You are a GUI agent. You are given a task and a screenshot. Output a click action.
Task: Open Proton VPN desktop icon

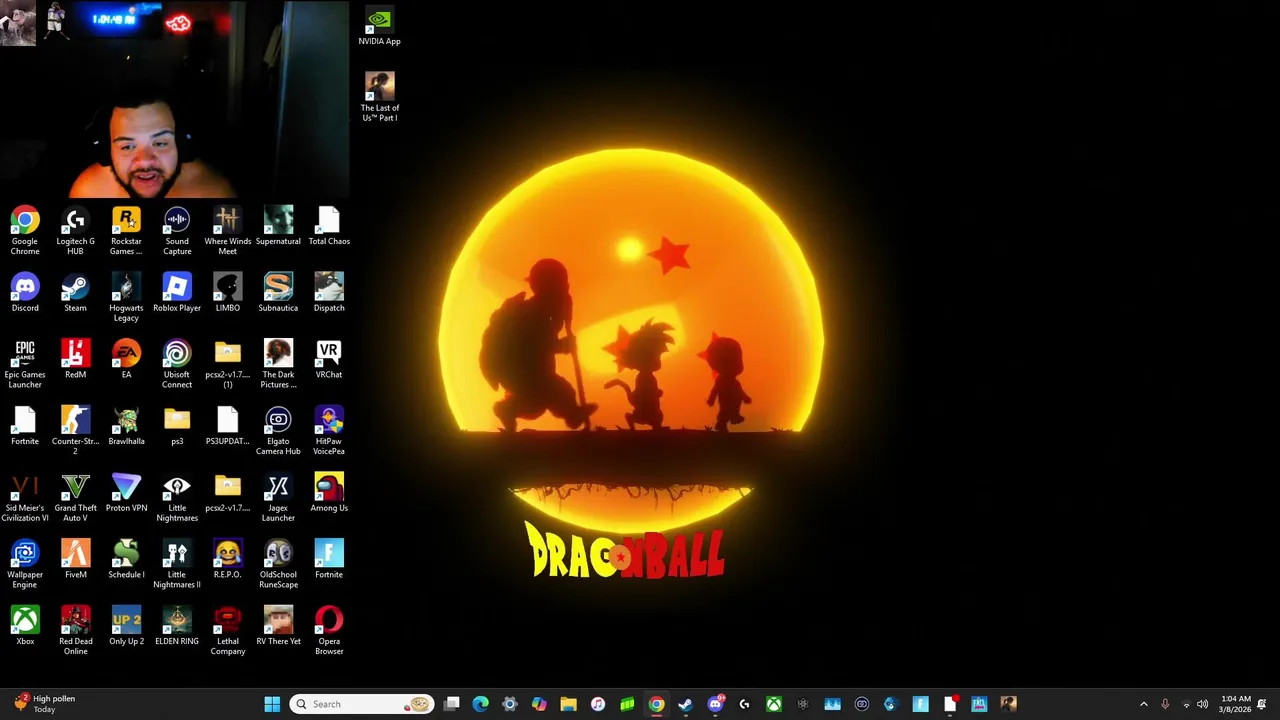(126, 494)
